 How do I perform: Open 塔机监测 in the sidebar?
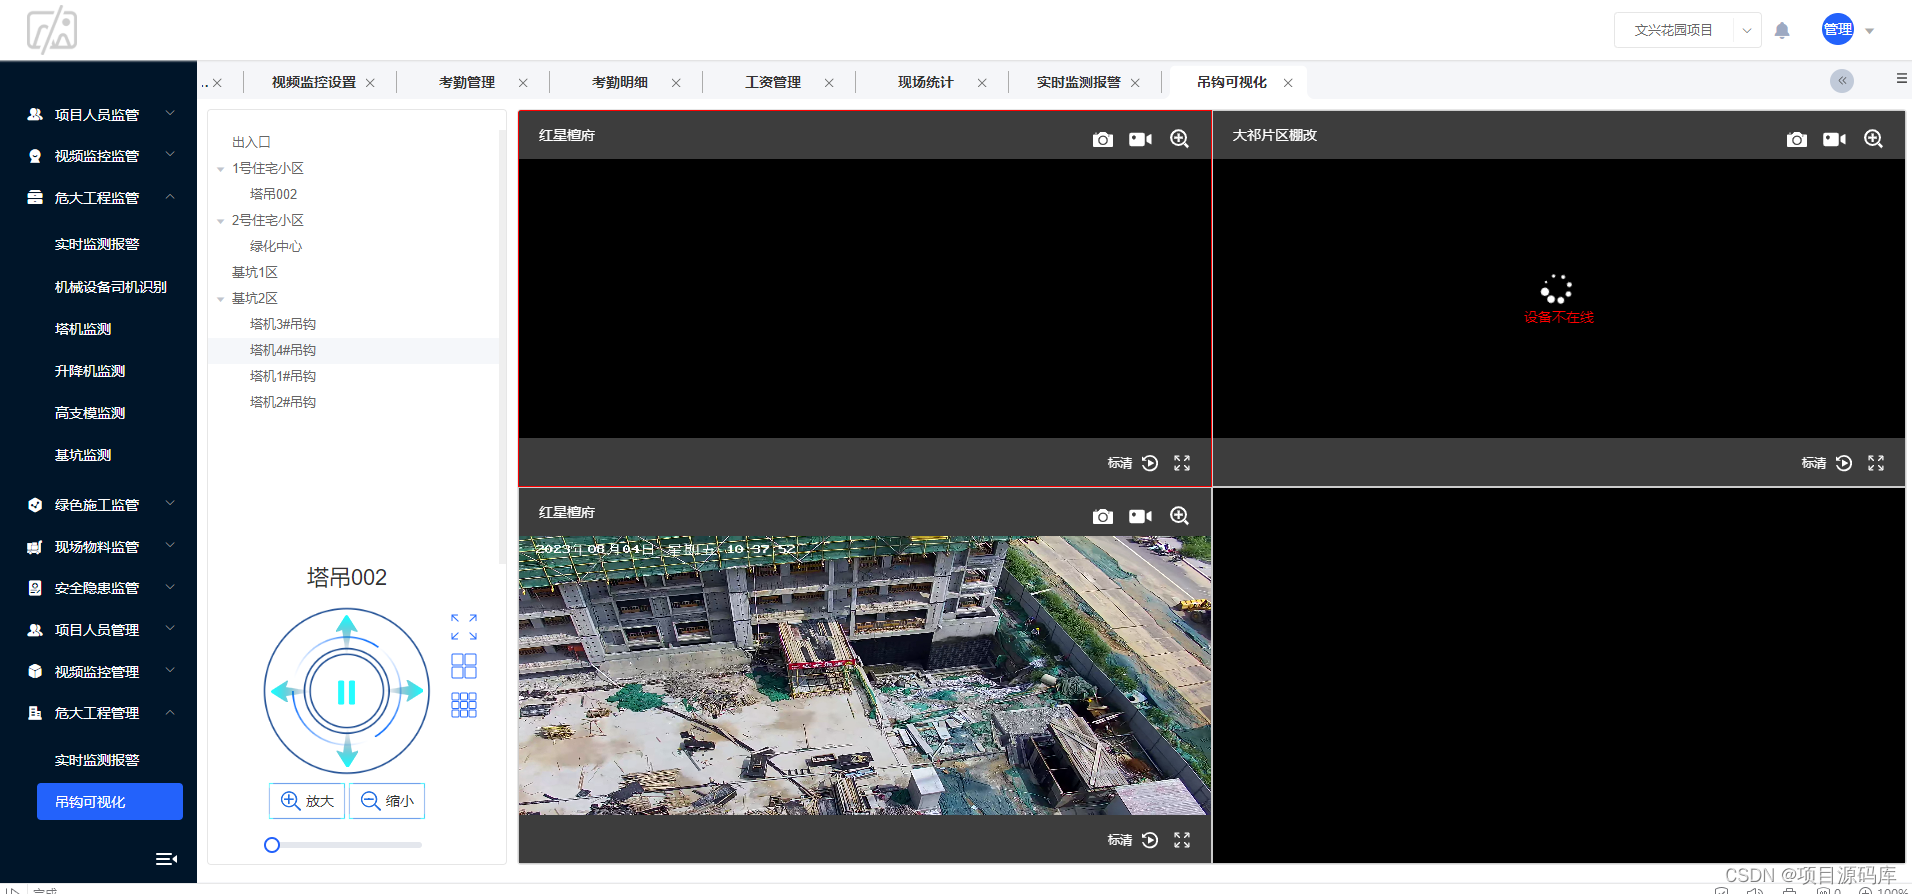pos(83,328)
